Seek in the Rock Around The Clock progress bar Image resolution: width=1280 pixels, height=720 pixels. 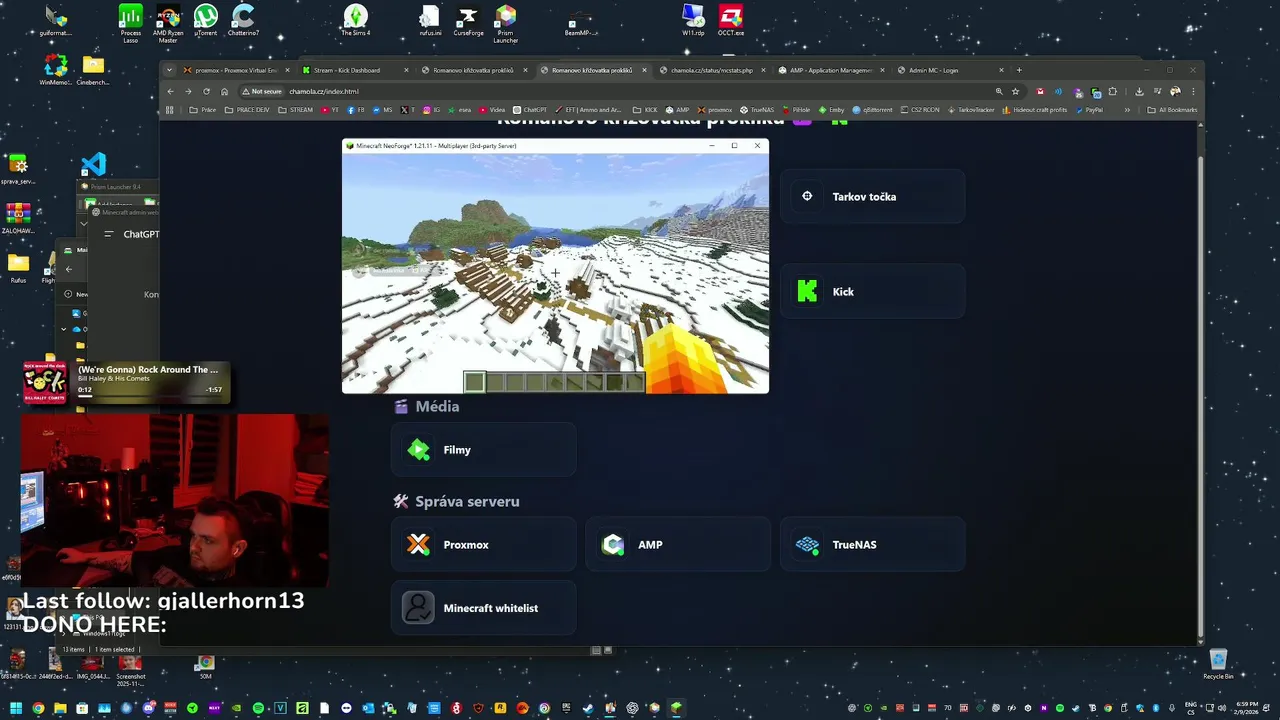point(150,395)
